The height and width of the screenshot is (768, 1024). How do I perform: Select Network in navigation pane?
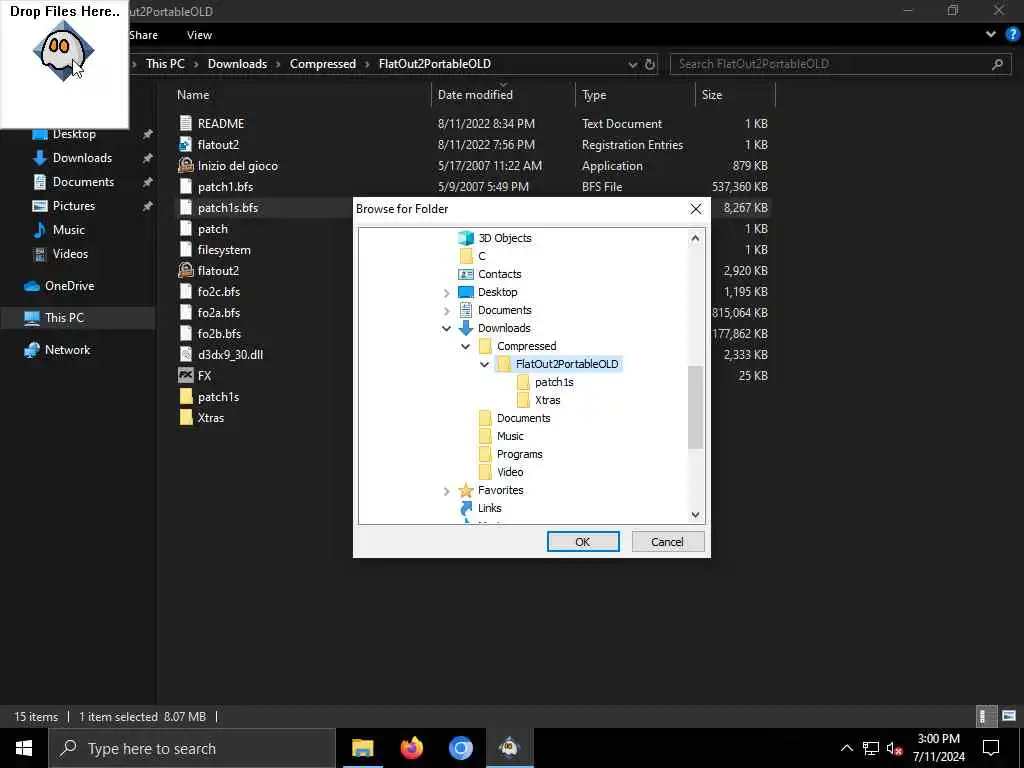pos(67,349)
